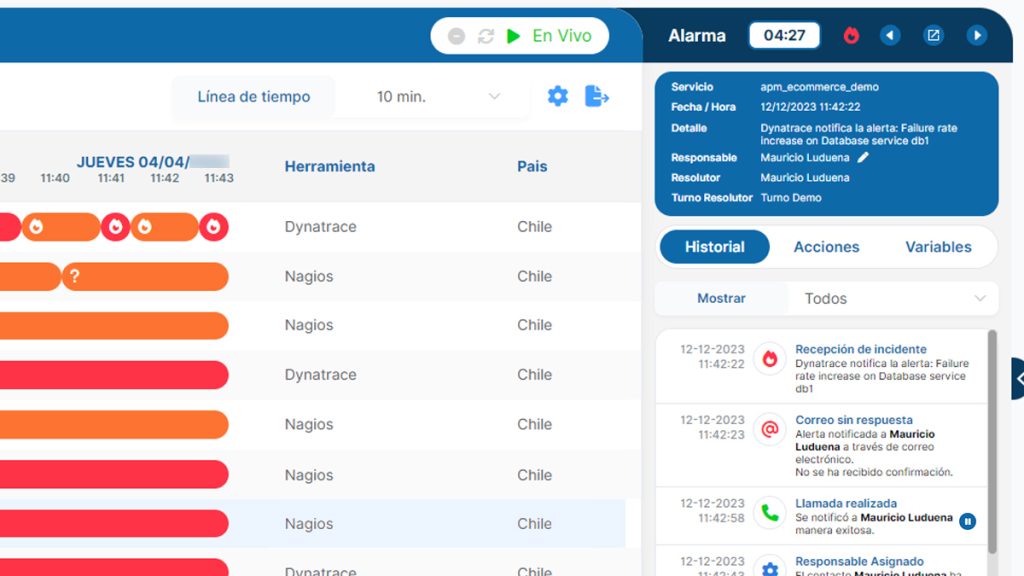This screenshot has width=1024, height=576.
Task: Click question mark marker on Nagios timeline bar
Action: [x=74, y=276]
